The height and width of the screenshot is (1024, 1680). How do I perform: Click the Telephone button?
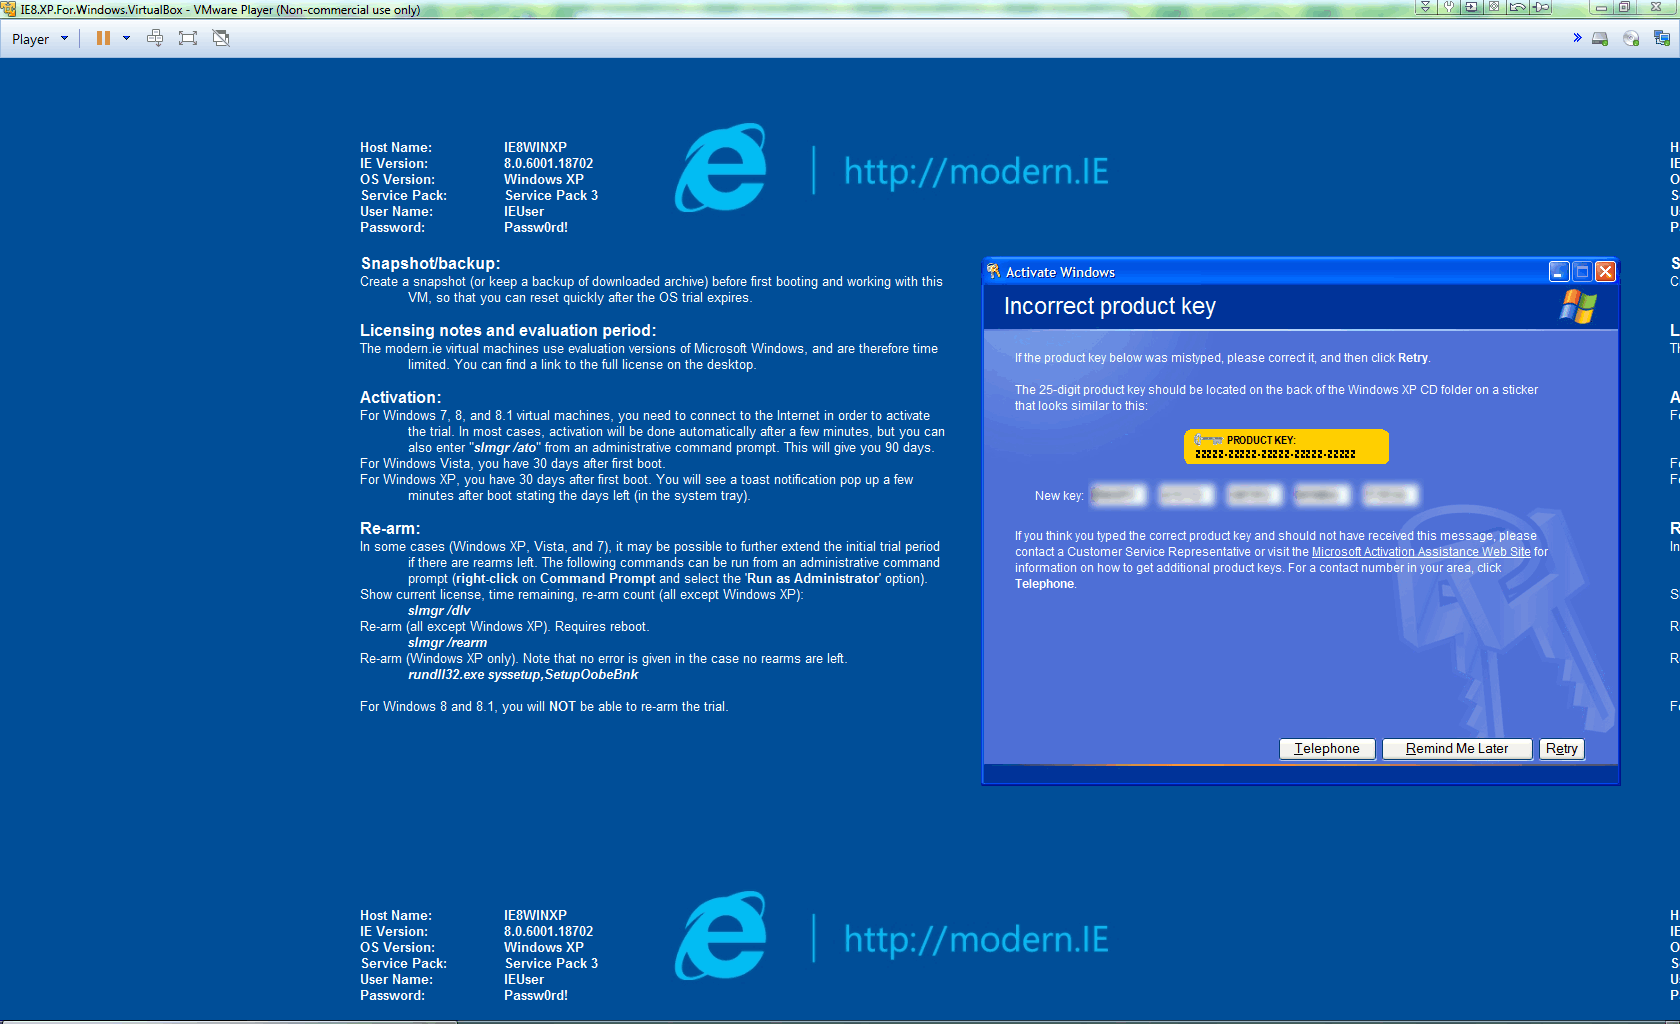click(1326, 748)
